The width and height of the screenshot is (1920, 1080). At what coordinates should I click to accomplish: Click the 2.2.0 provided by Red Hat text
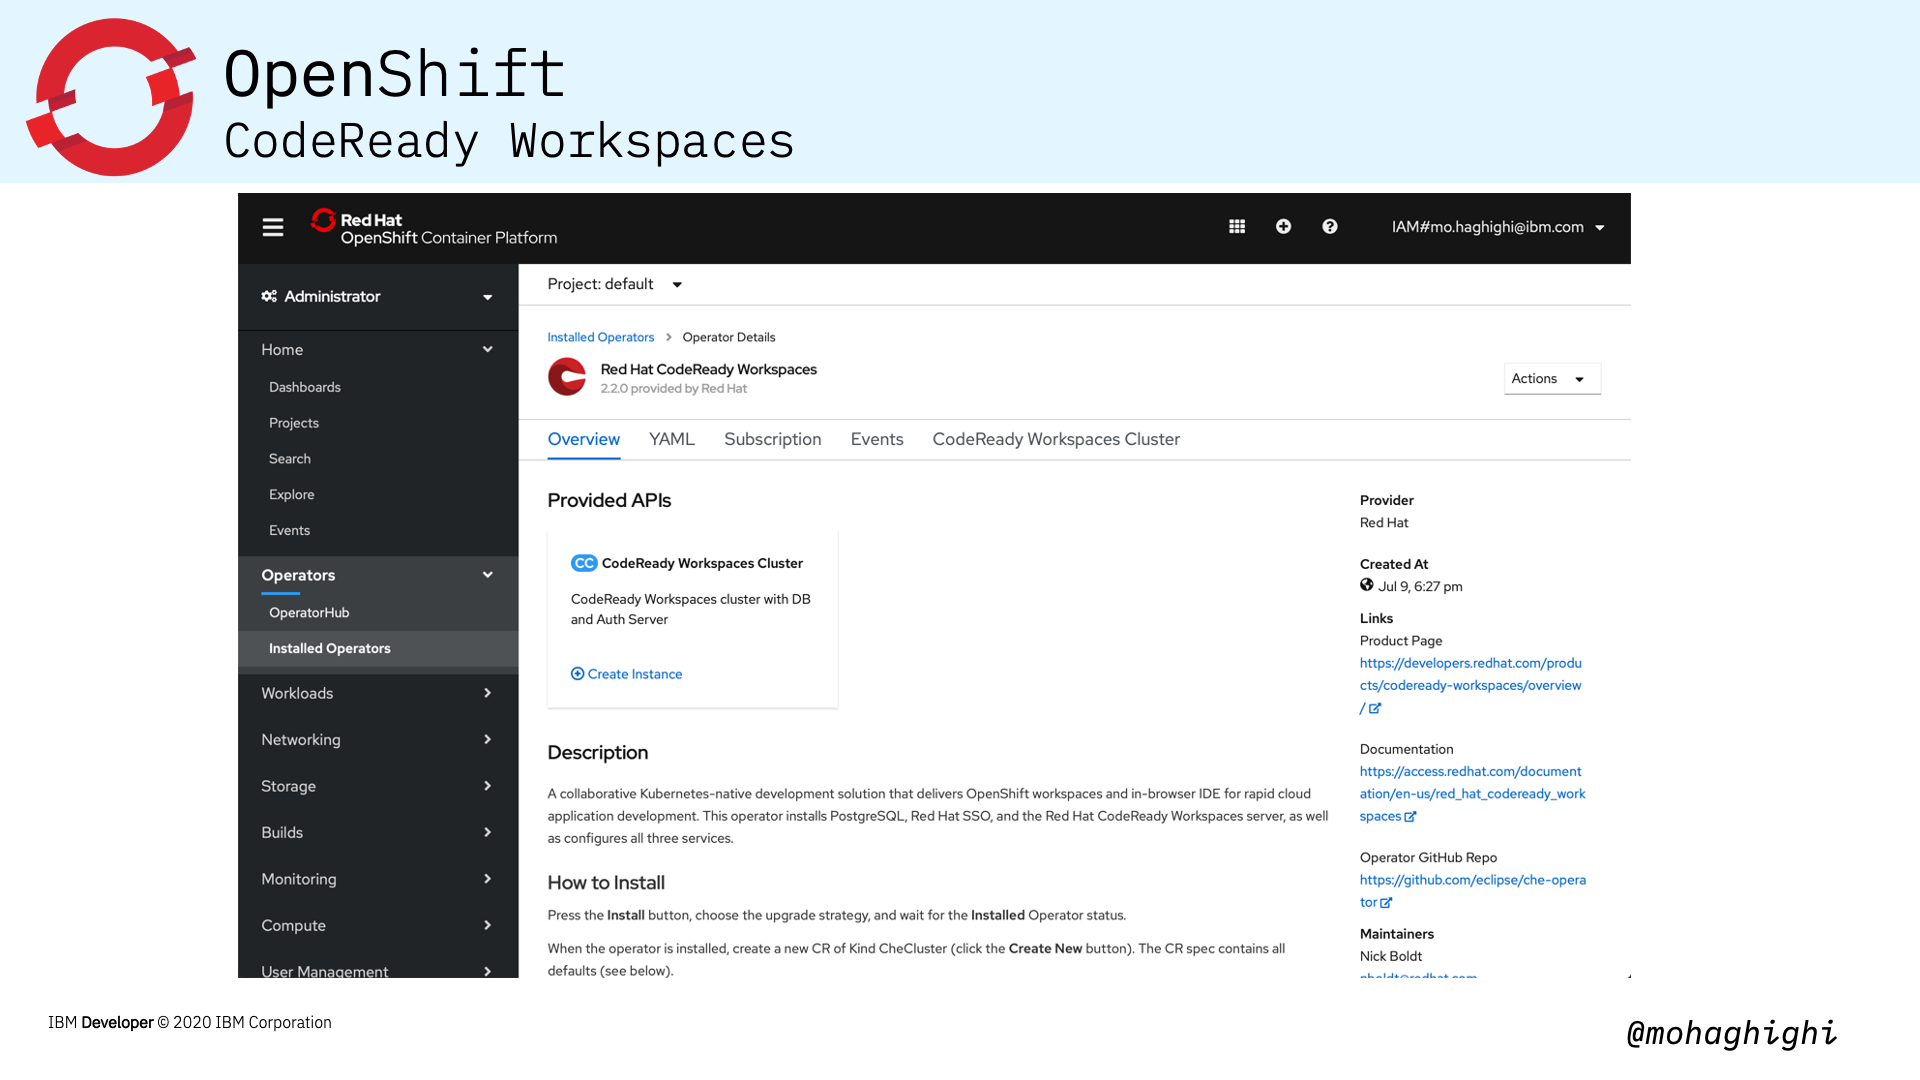(674, 389)
